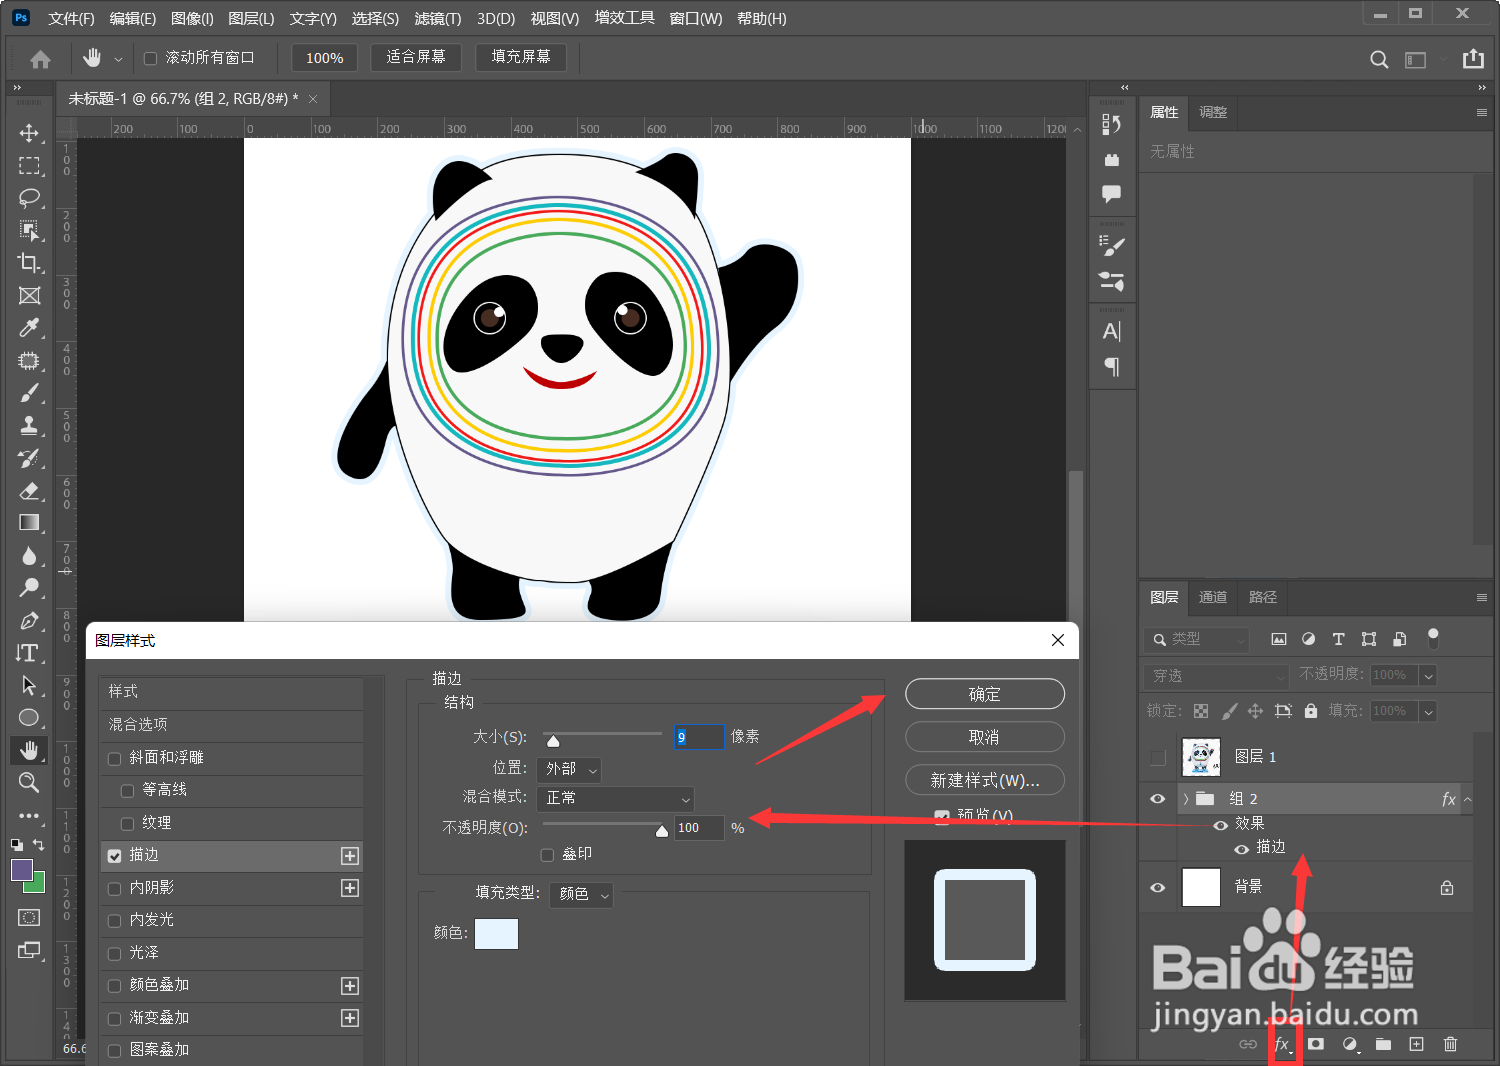Screen dimensions: 1500x1066
Task: Click the 大小 pixel input field
Action: [699, 737]
